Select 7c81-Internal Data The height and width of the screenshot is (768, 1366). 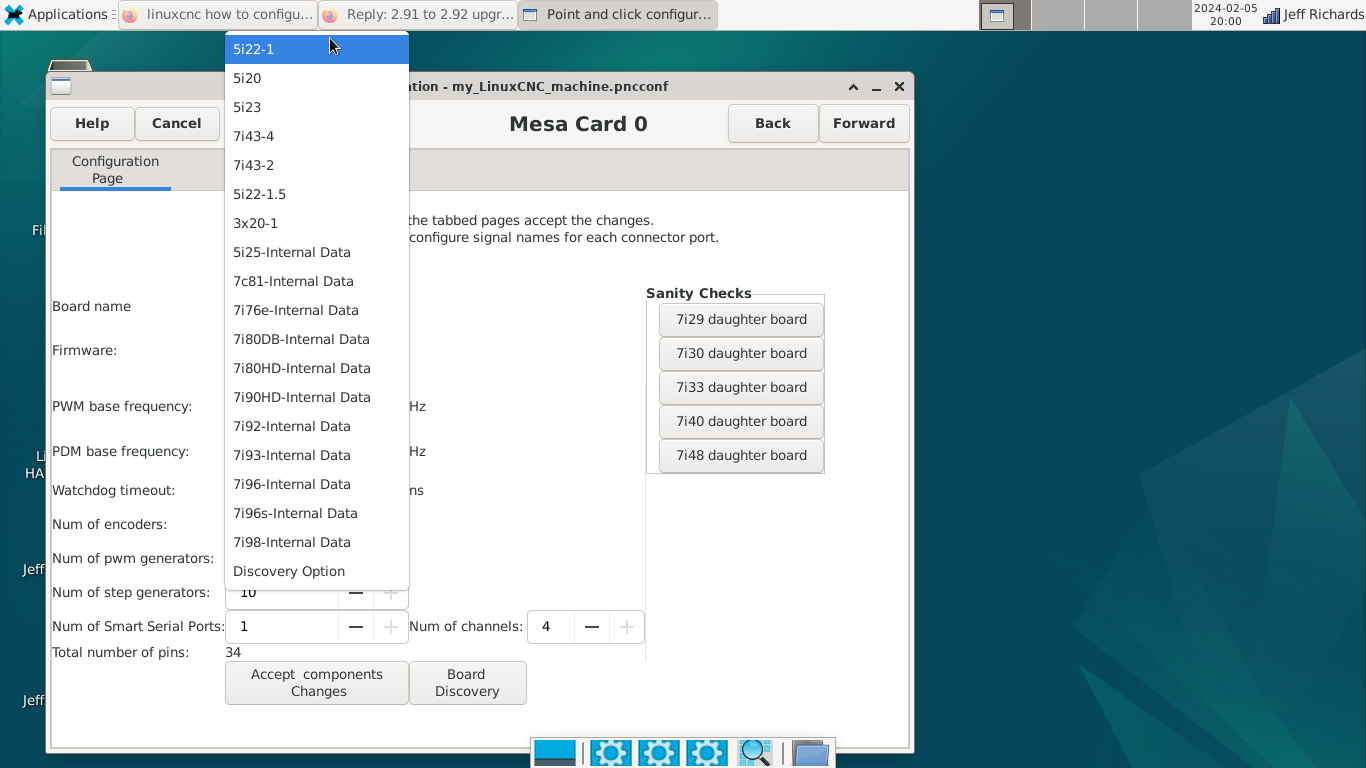pos(317,281)
